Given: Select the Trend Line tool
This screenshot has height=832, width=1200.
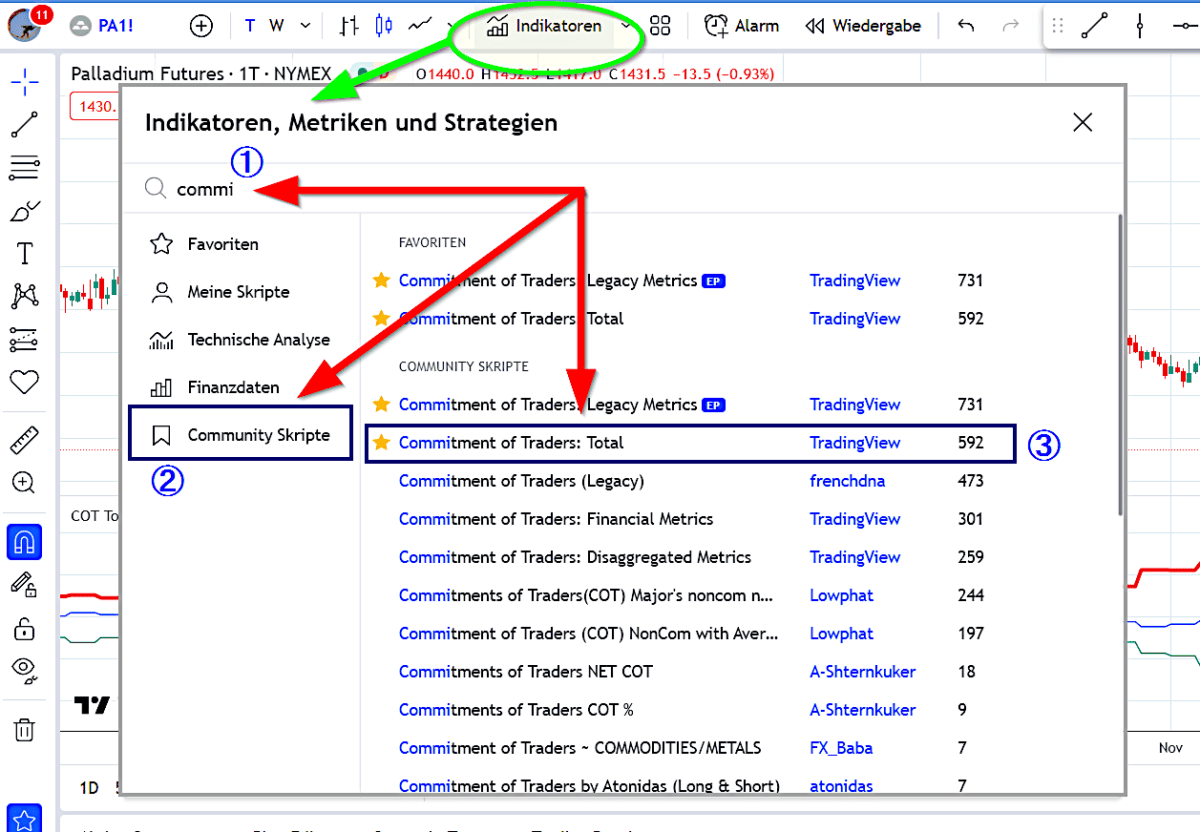Looking at the screenshot, I should point(22,125).
